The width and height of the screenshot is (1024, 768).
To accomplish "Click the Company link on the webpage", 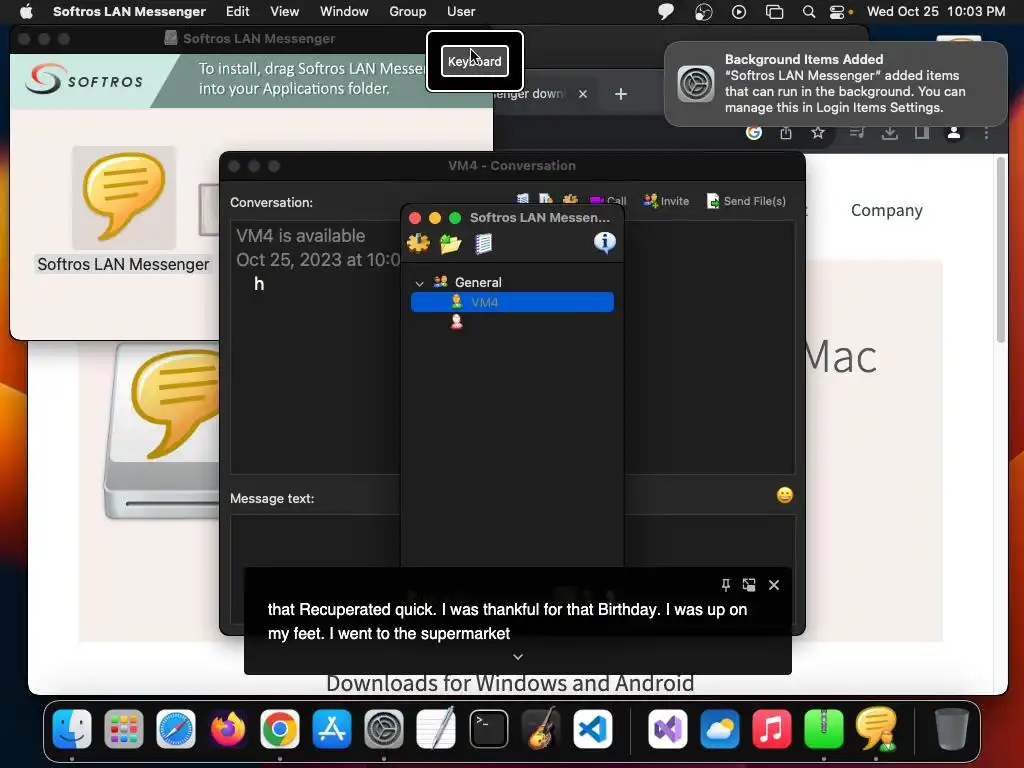I will pyautogui.click(x=886, y=210).
